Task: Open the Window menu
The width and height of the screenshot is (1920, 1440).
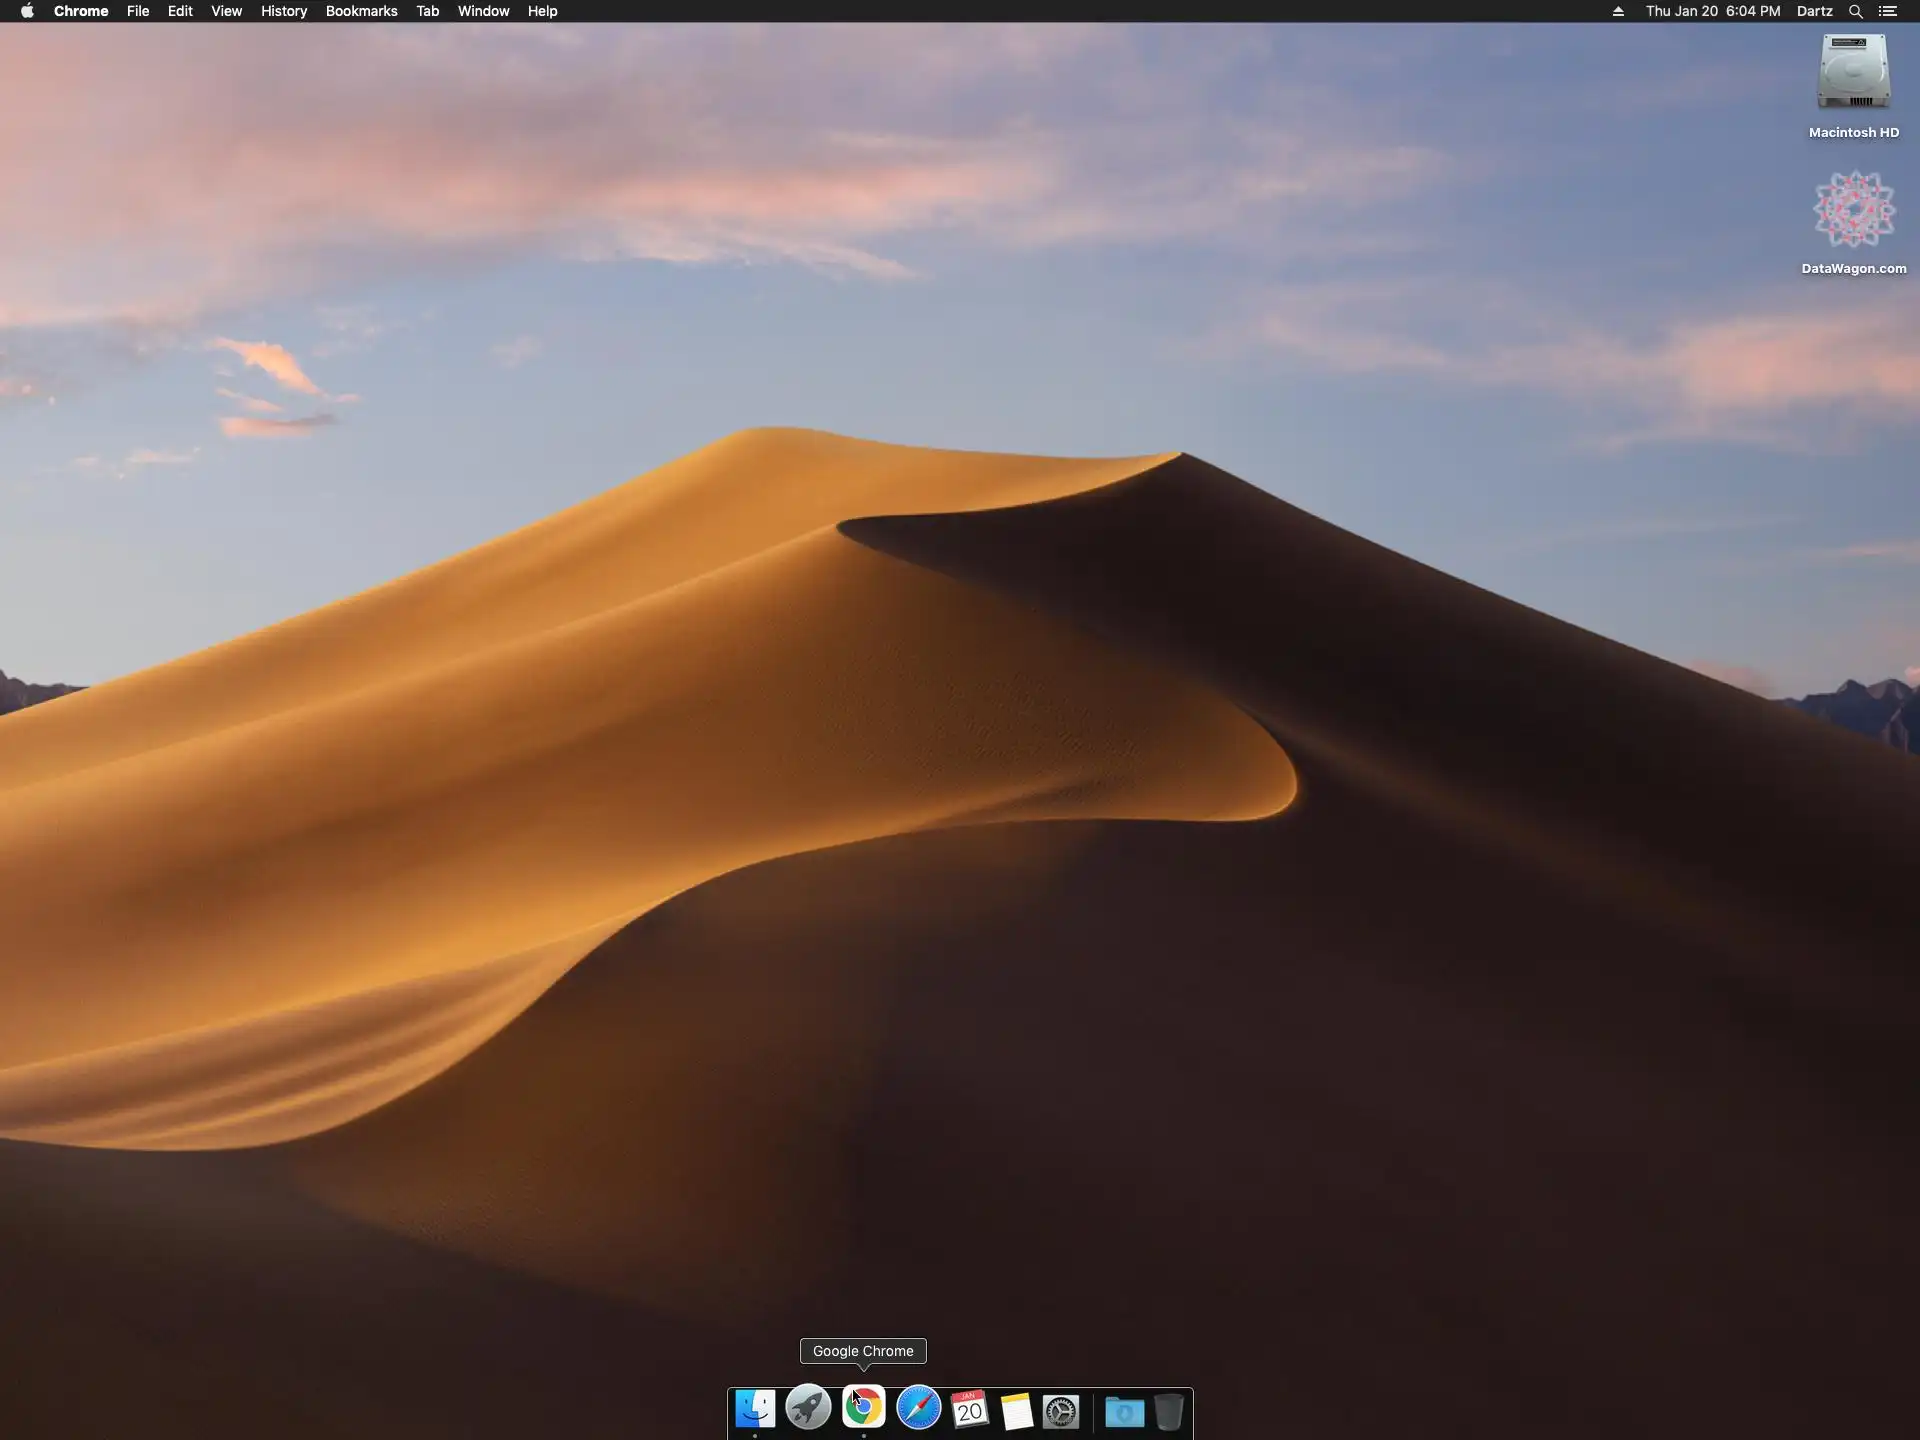Action: pos(483,11)
